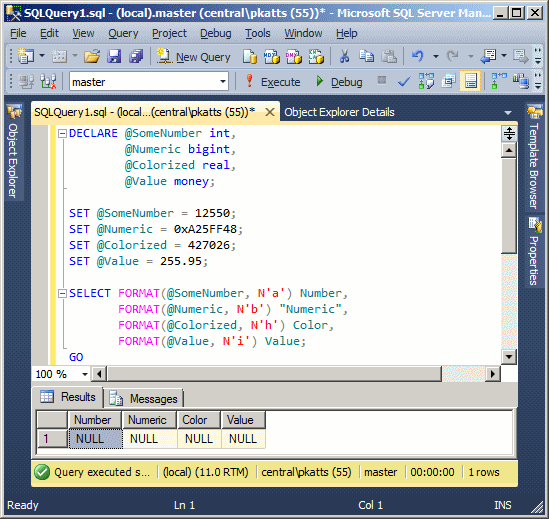
Task: Open the Edit menu
Action: coord(49,33)
